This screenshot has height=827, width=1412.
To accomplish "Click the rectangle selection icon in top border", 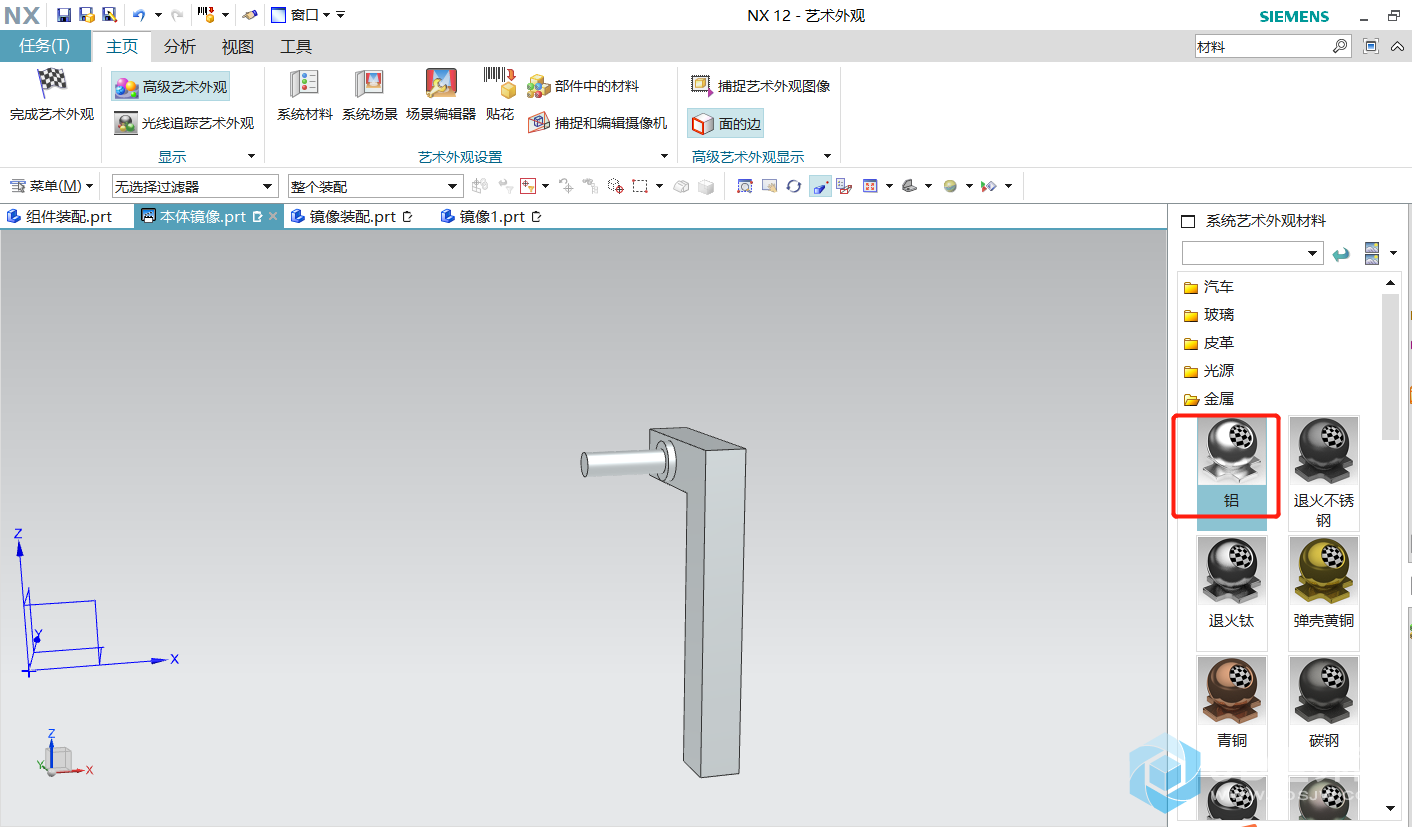I will click(640, 186).
